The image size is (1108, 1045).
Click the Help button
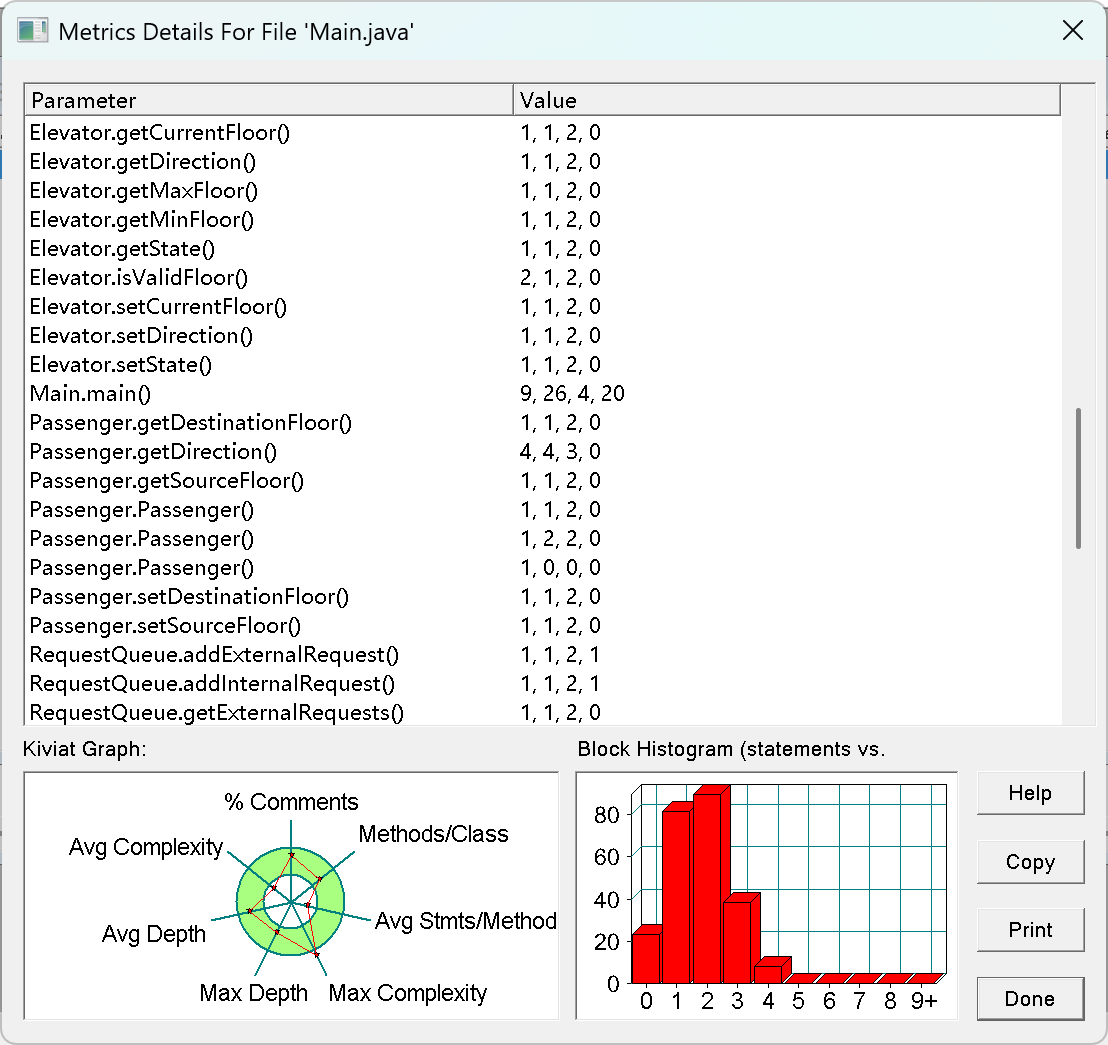click(x=1030, y=793)
